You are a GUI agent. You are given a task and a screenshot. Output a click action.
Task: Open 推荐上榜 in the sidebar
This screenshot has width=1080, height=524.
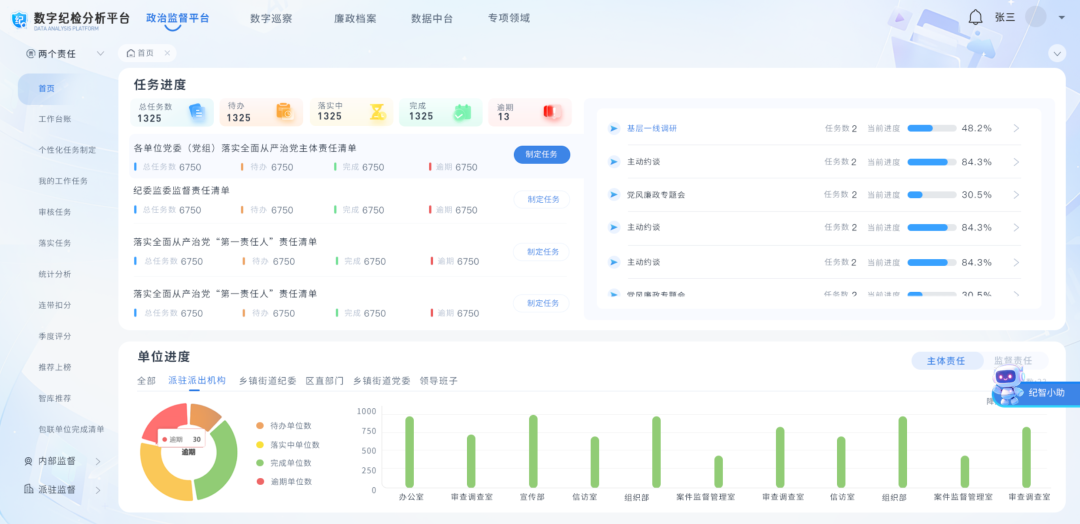(x=55, y=367)
